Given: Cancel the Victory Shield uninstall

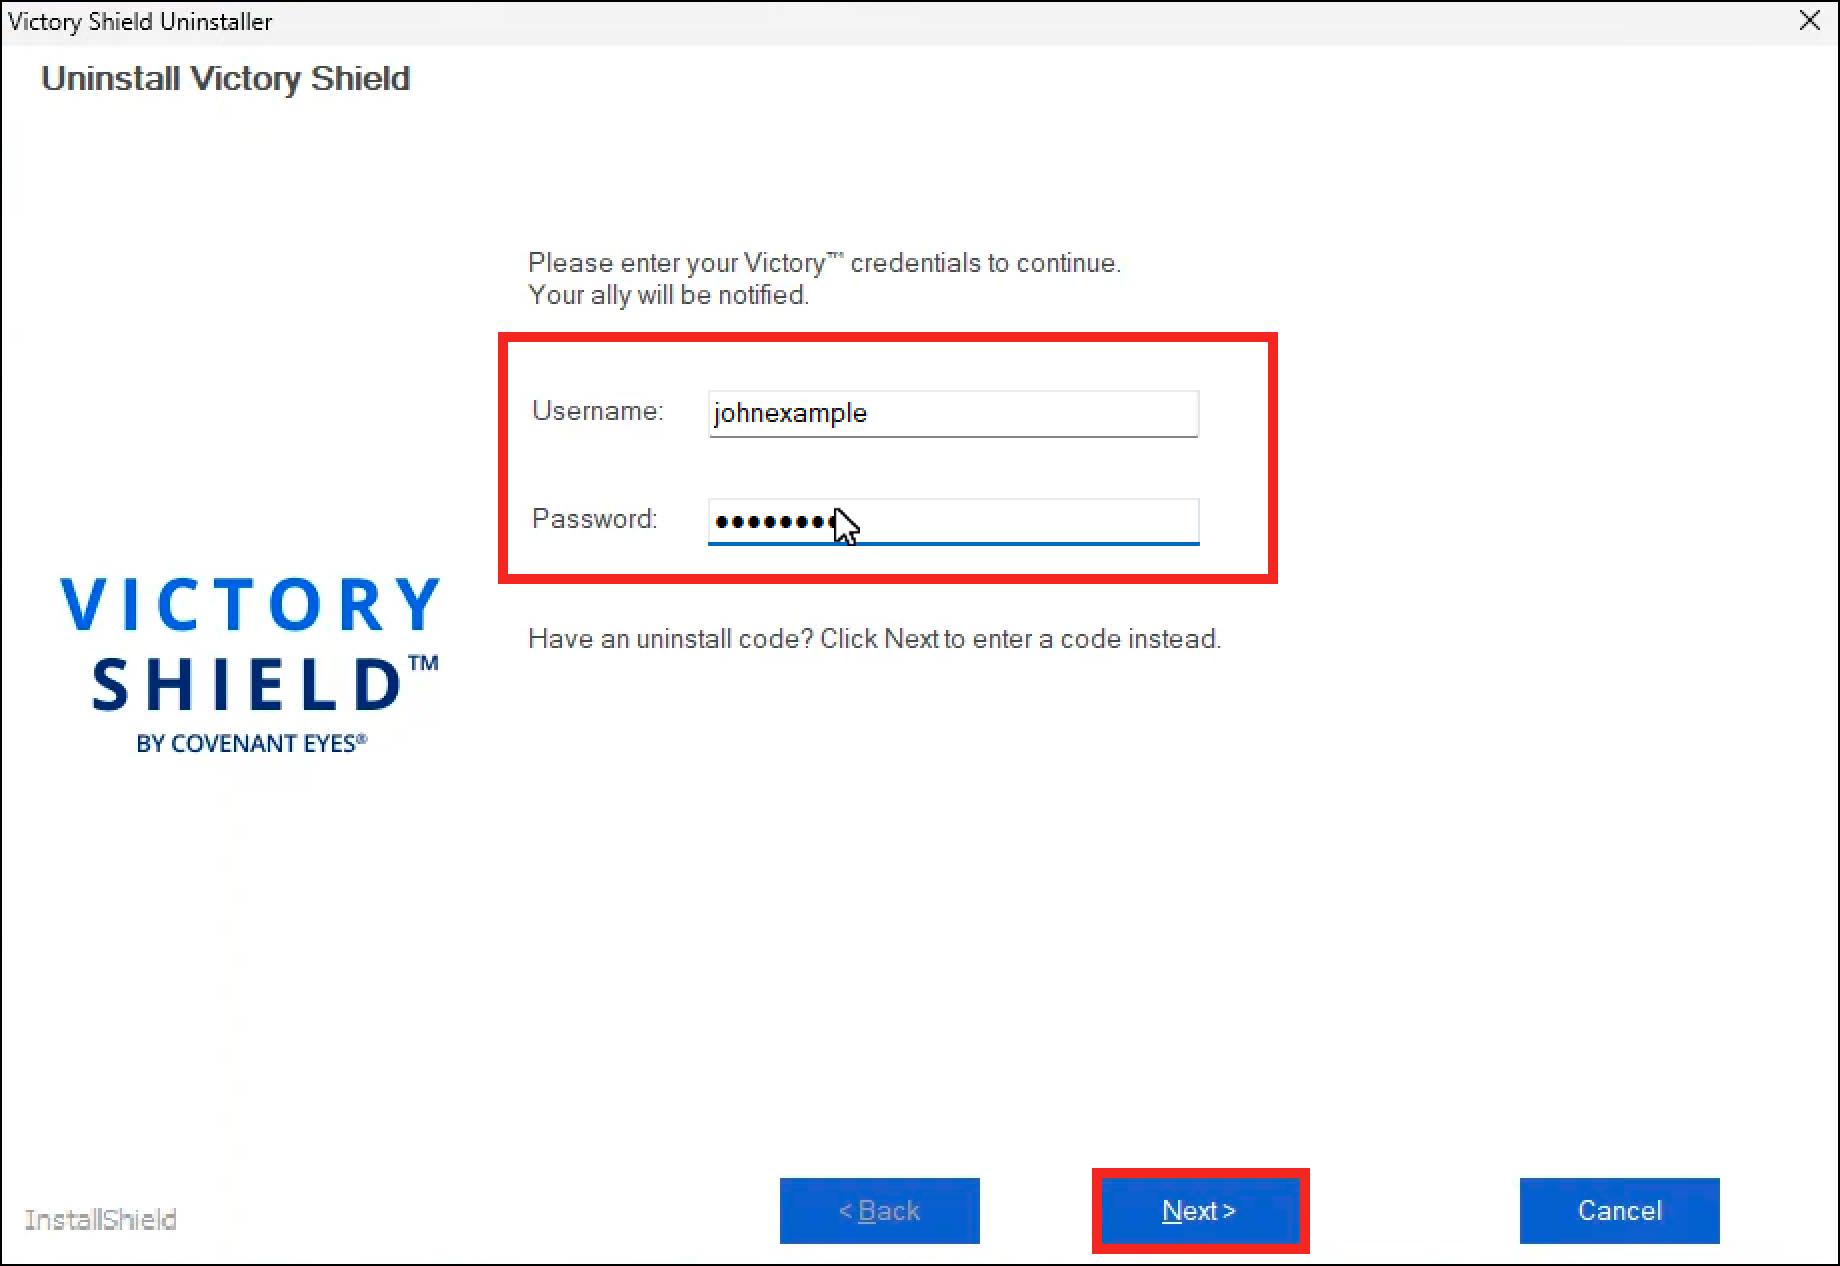Looking at the screenshot, I should point(1618,1211).
